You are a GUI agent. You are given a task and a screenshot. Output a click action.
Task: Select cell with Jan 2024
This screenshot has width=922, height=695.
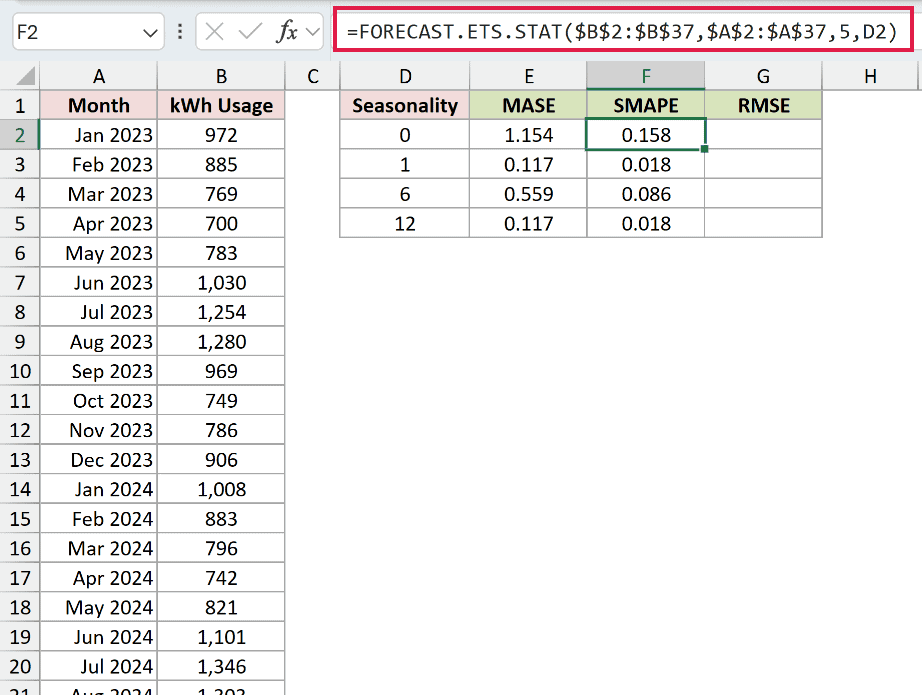(x=99, y=490)
